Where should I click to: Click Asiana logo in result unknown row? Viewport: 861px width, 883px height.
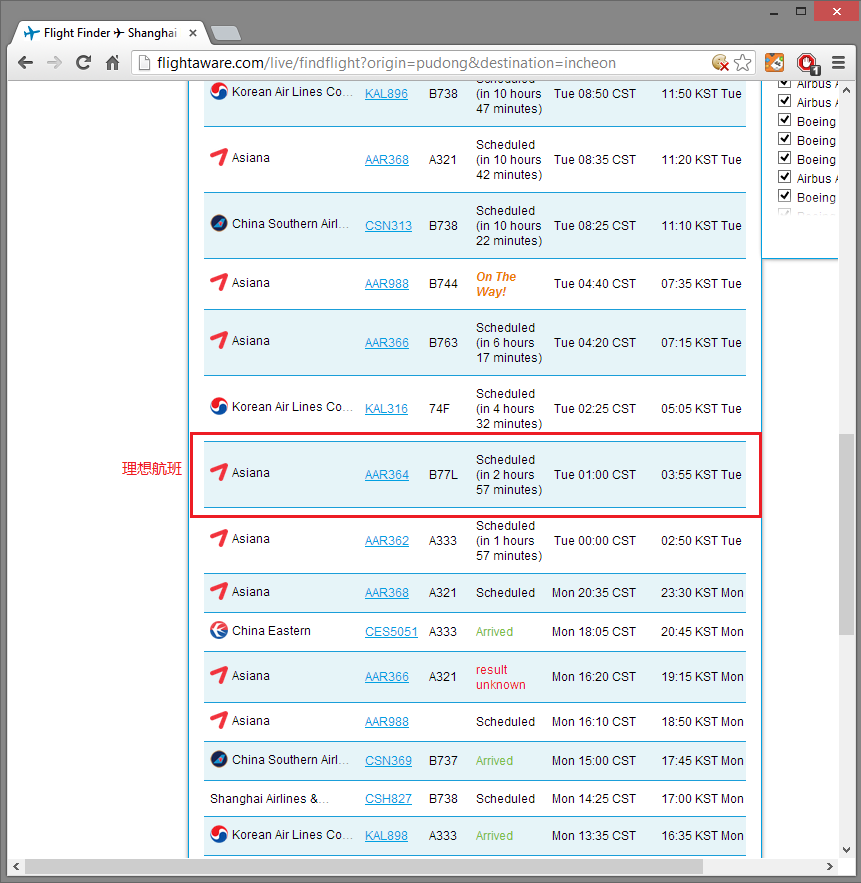(219, 675)
